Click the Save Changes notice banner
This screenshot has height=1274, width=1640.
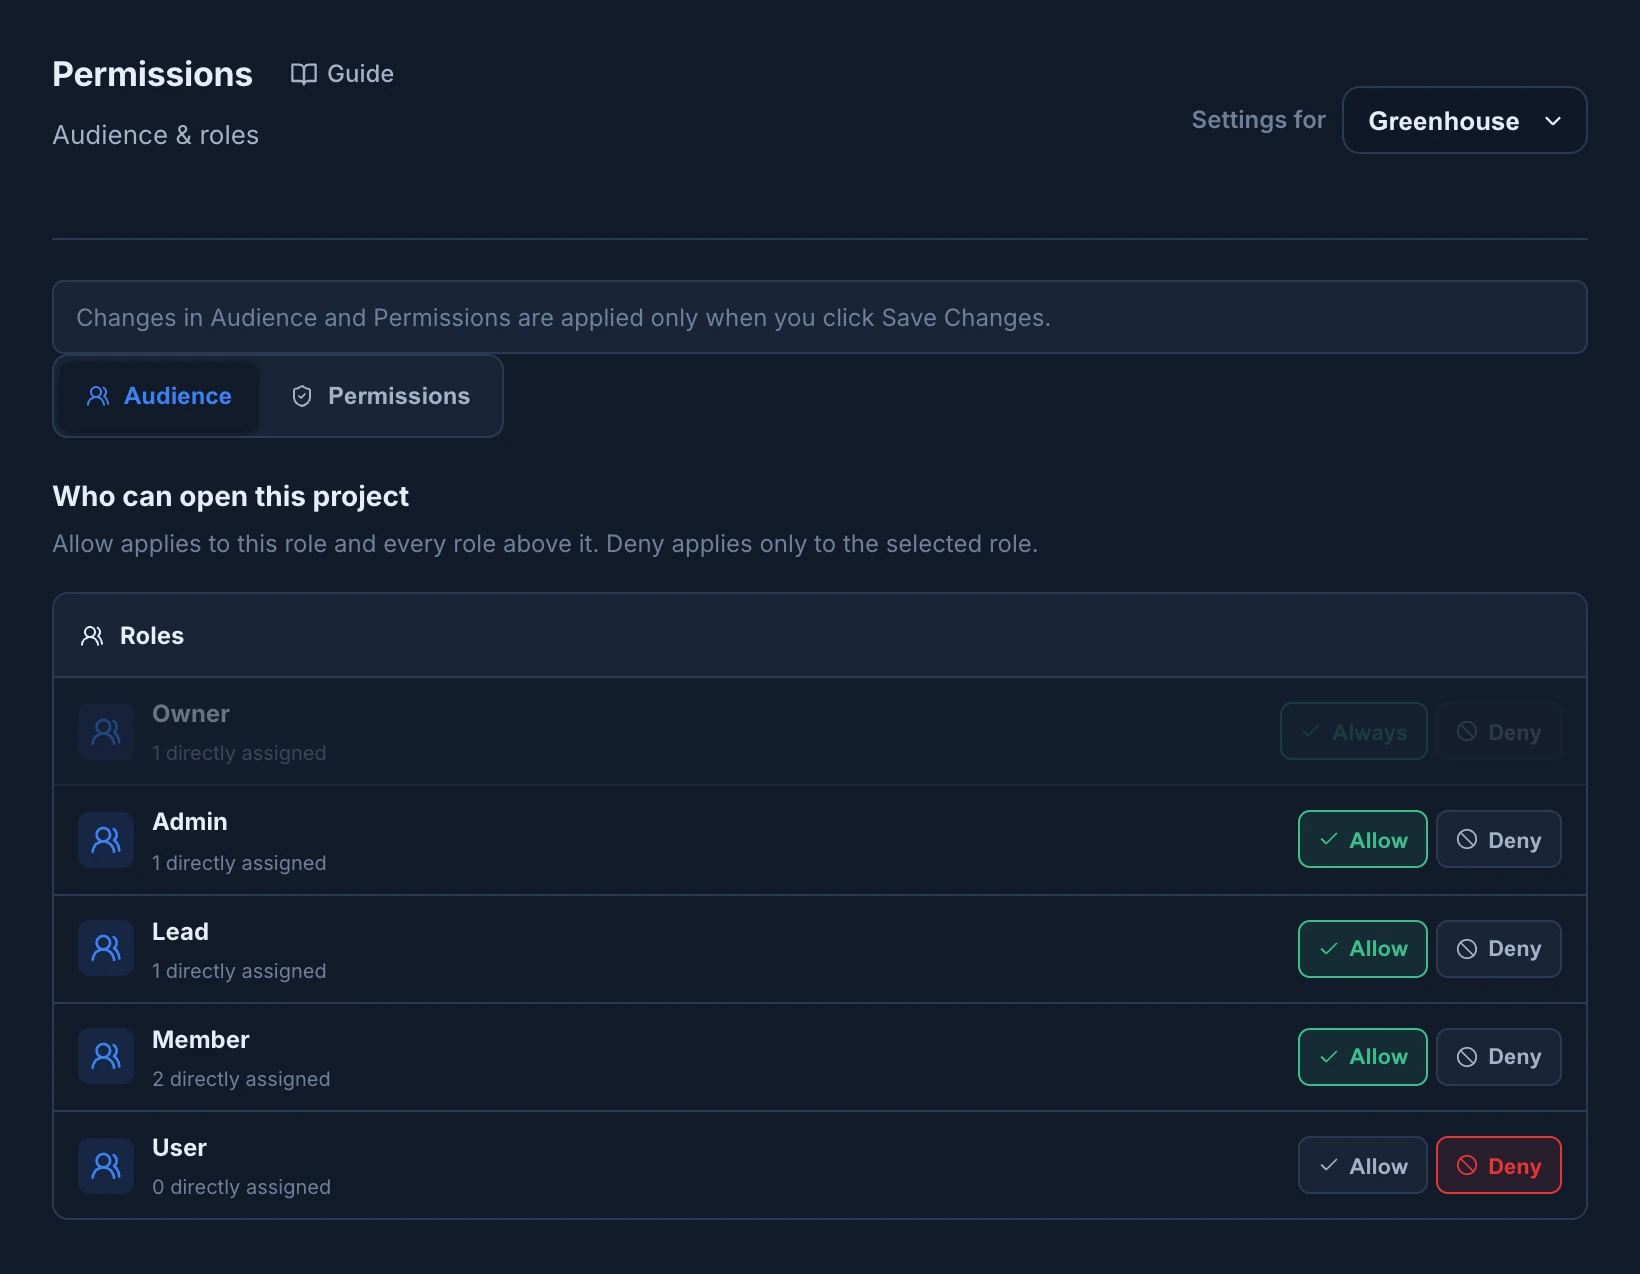820,317
